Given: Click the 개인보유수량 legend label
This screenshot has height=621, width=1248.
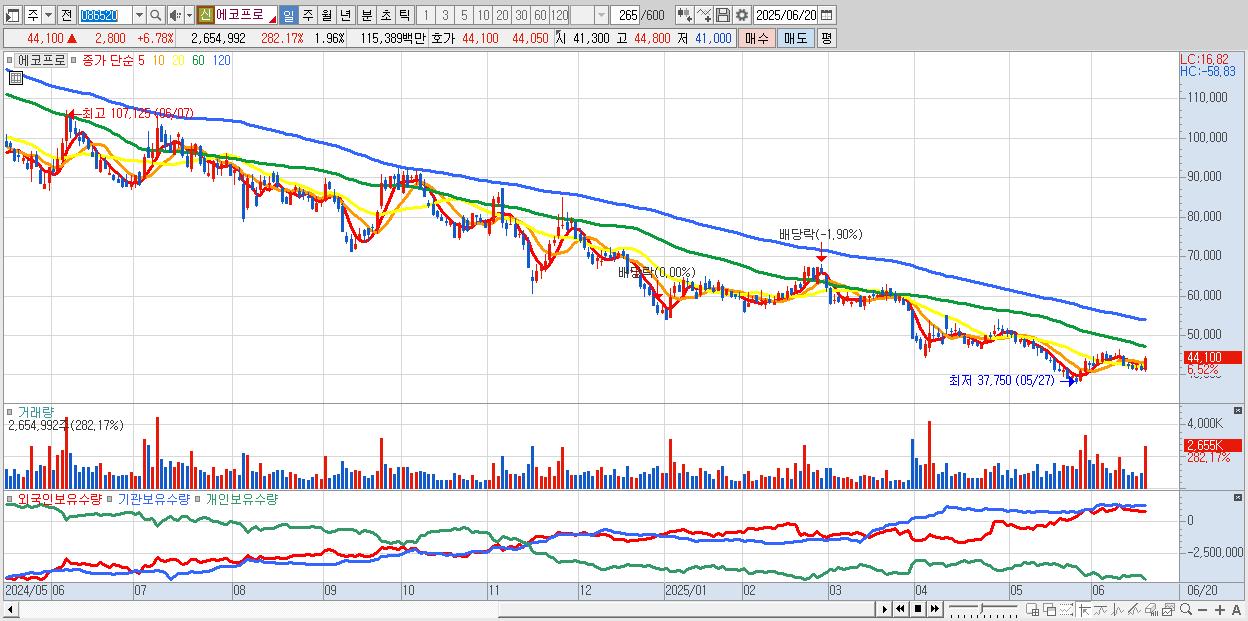Looking at the screenshot, I should pos(241,498).
